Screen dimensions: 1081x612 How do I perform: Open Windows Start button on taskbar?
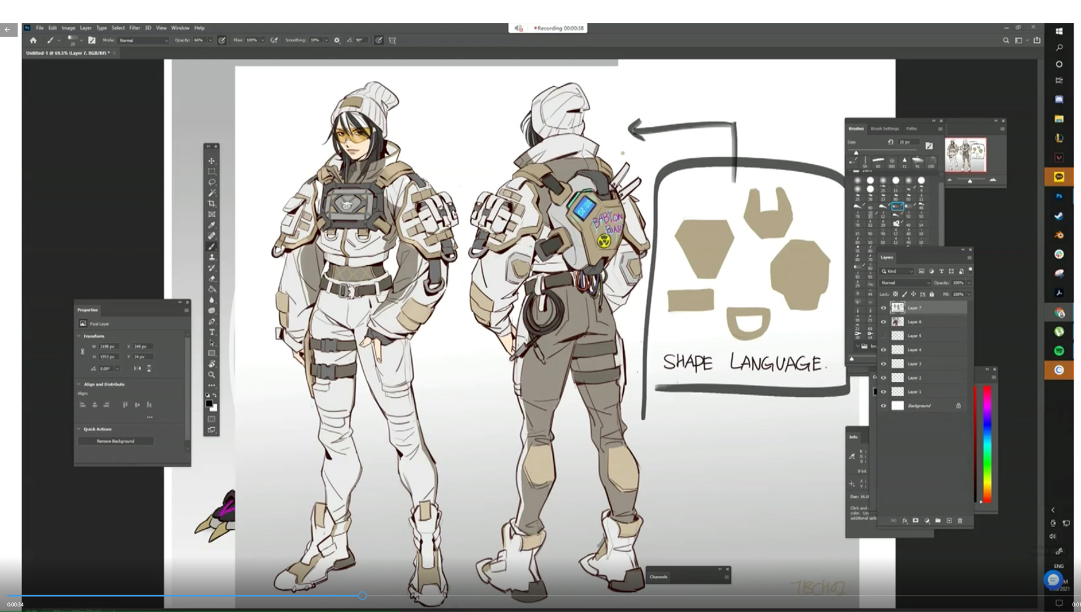1059,31
